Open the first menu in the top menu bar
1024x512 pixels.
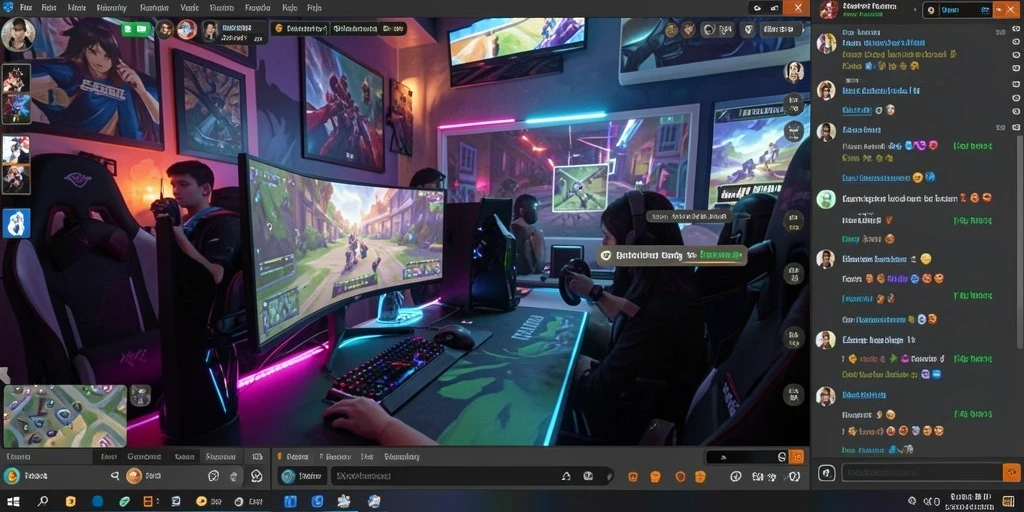(x=27, y=8)
